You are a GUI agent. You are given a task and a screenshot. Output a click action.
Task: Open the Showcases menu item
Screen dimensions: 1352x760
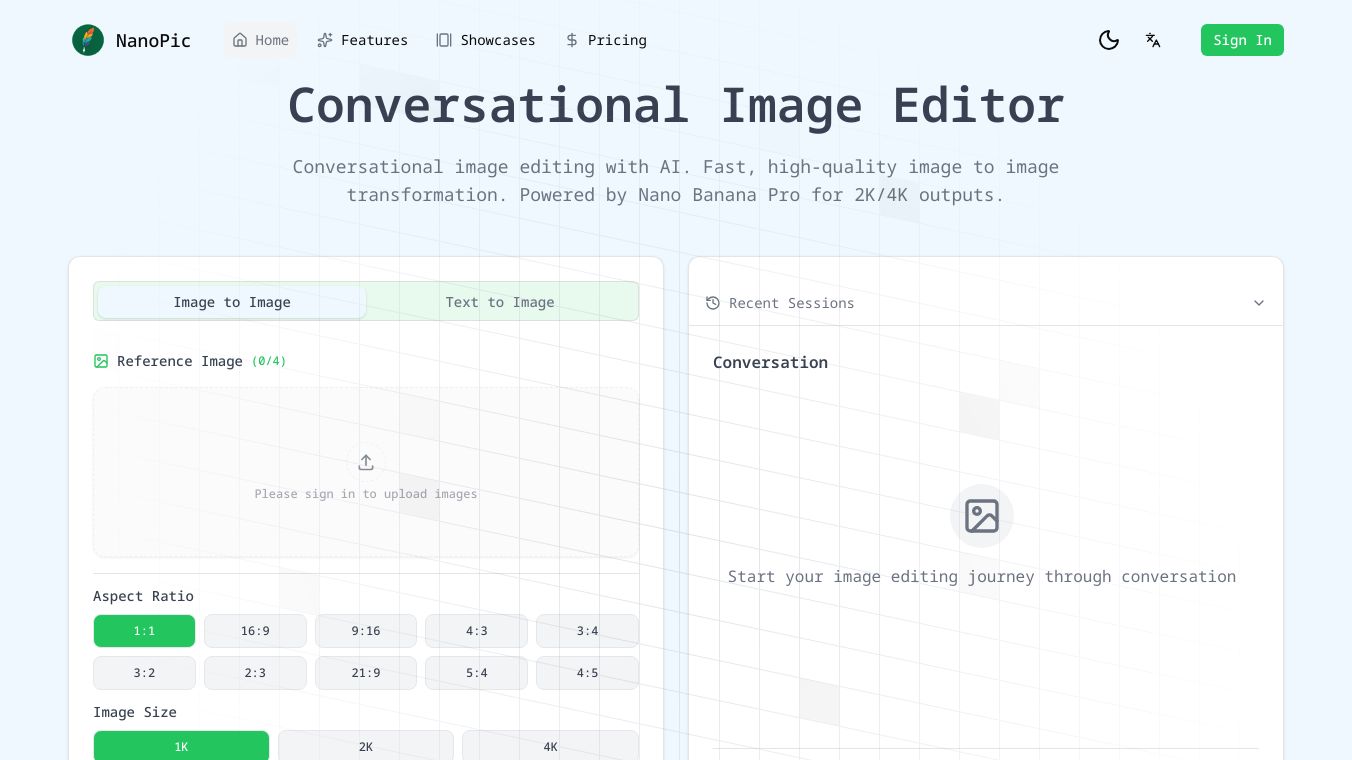tap(486, 40)
